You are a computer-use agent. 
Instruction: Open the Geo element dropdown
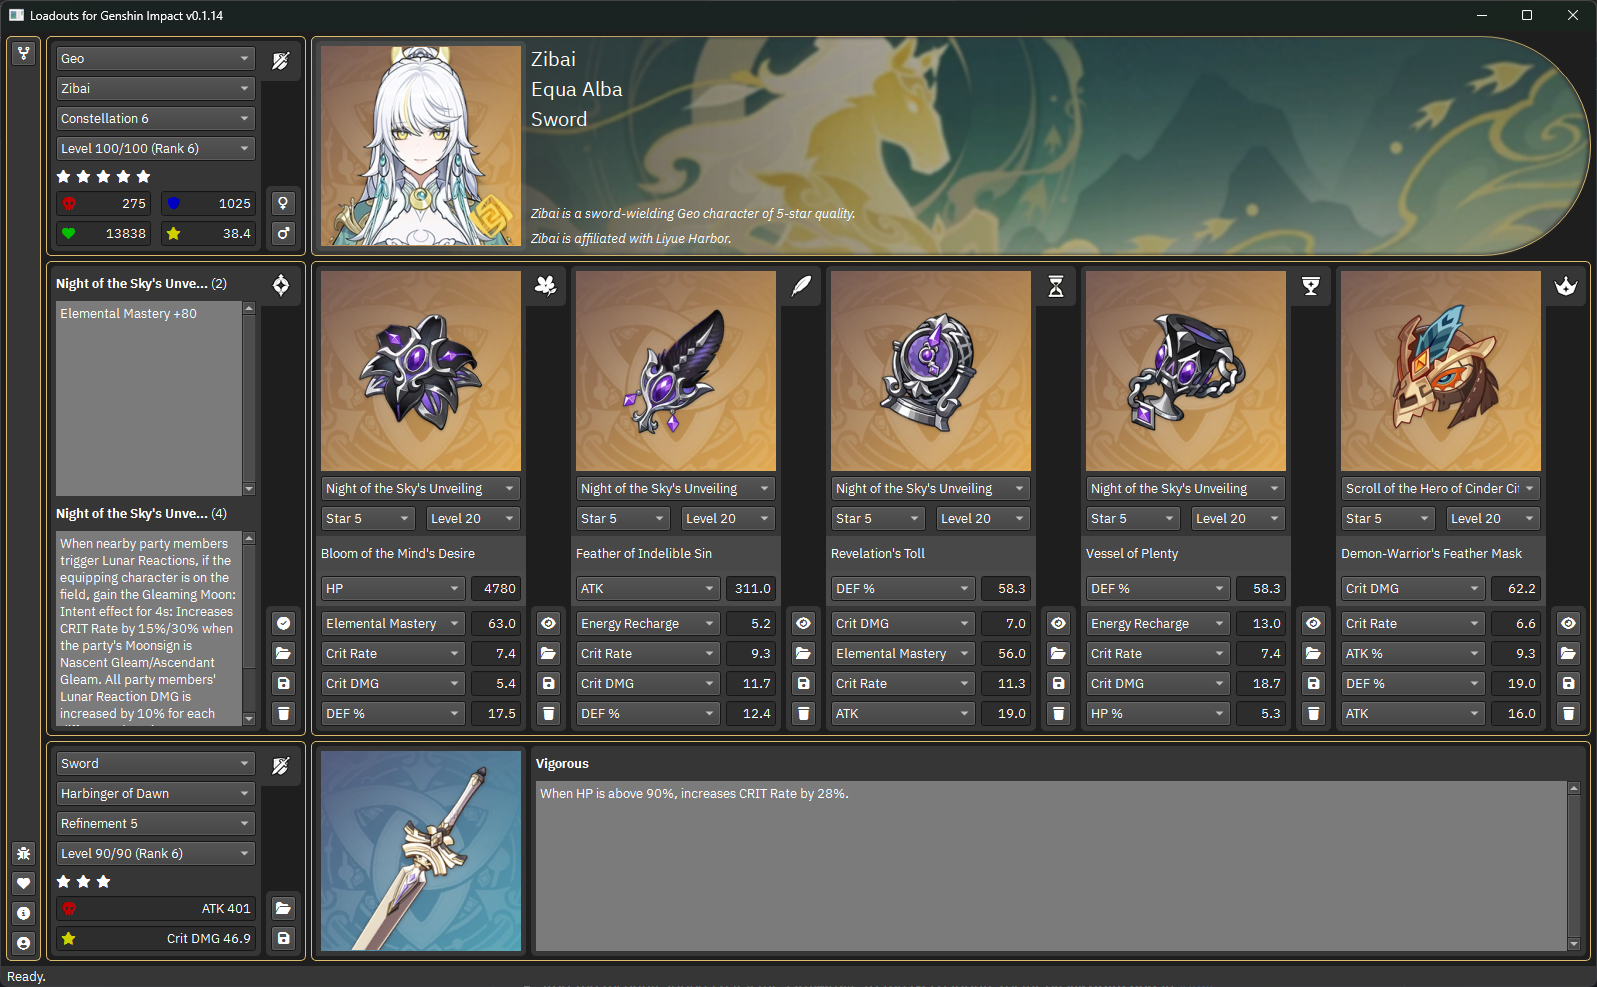click(x=155, y=58)
